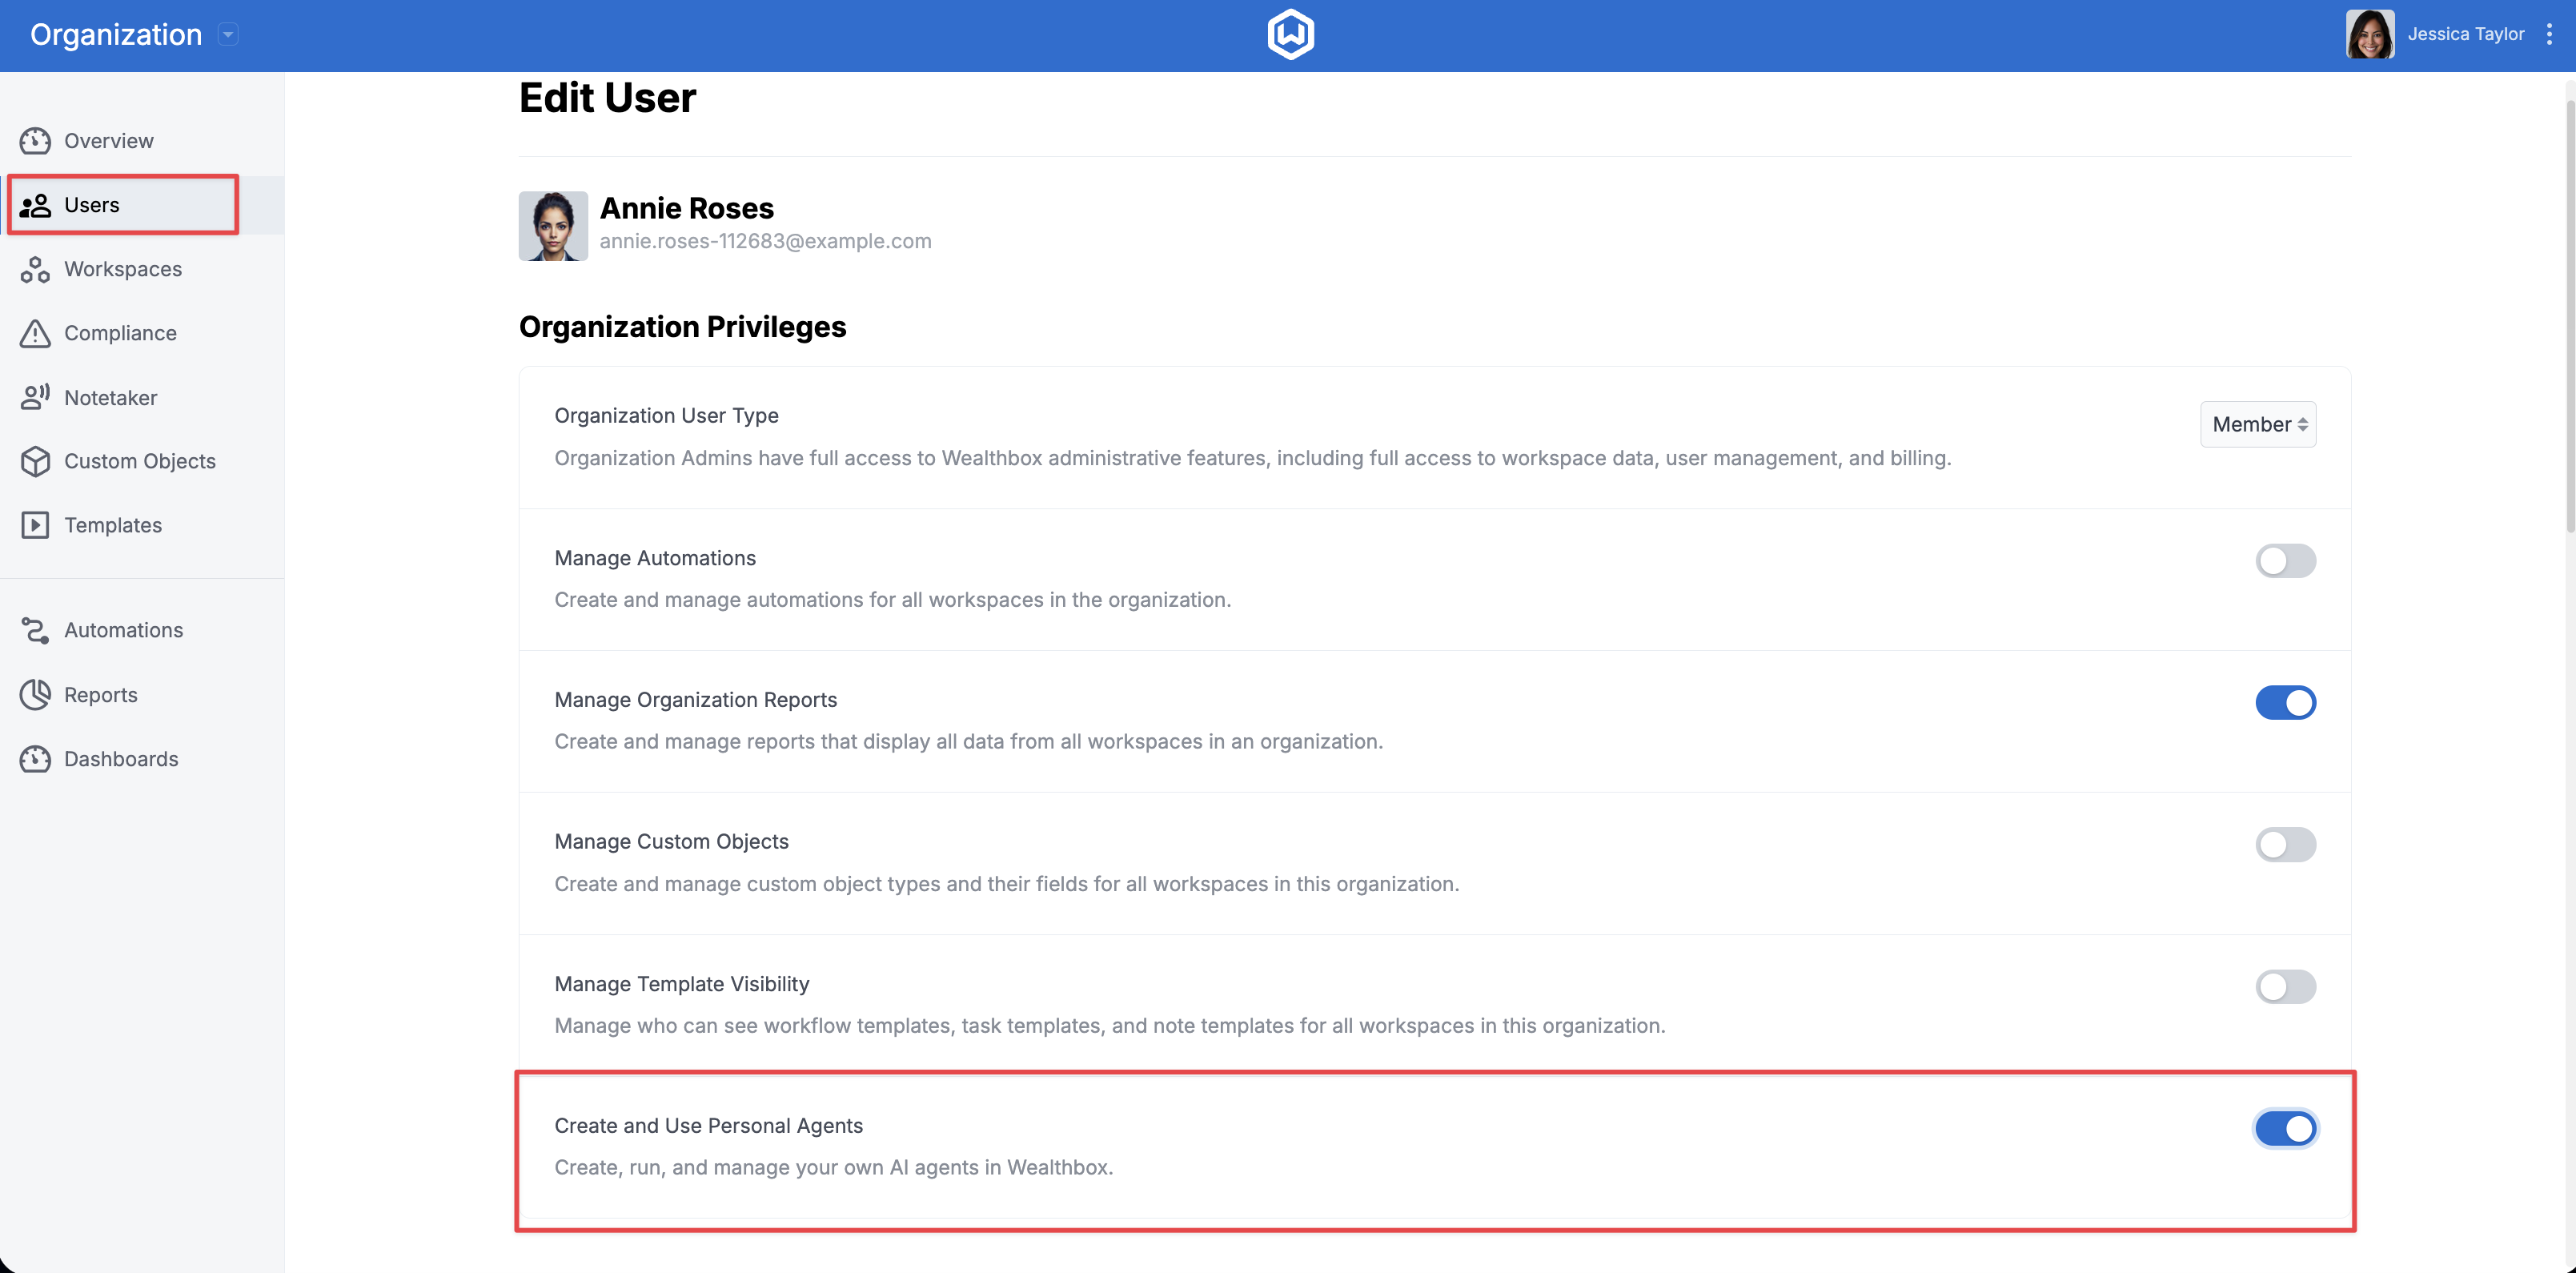Click the Templates play-box icon

(35, 525)
